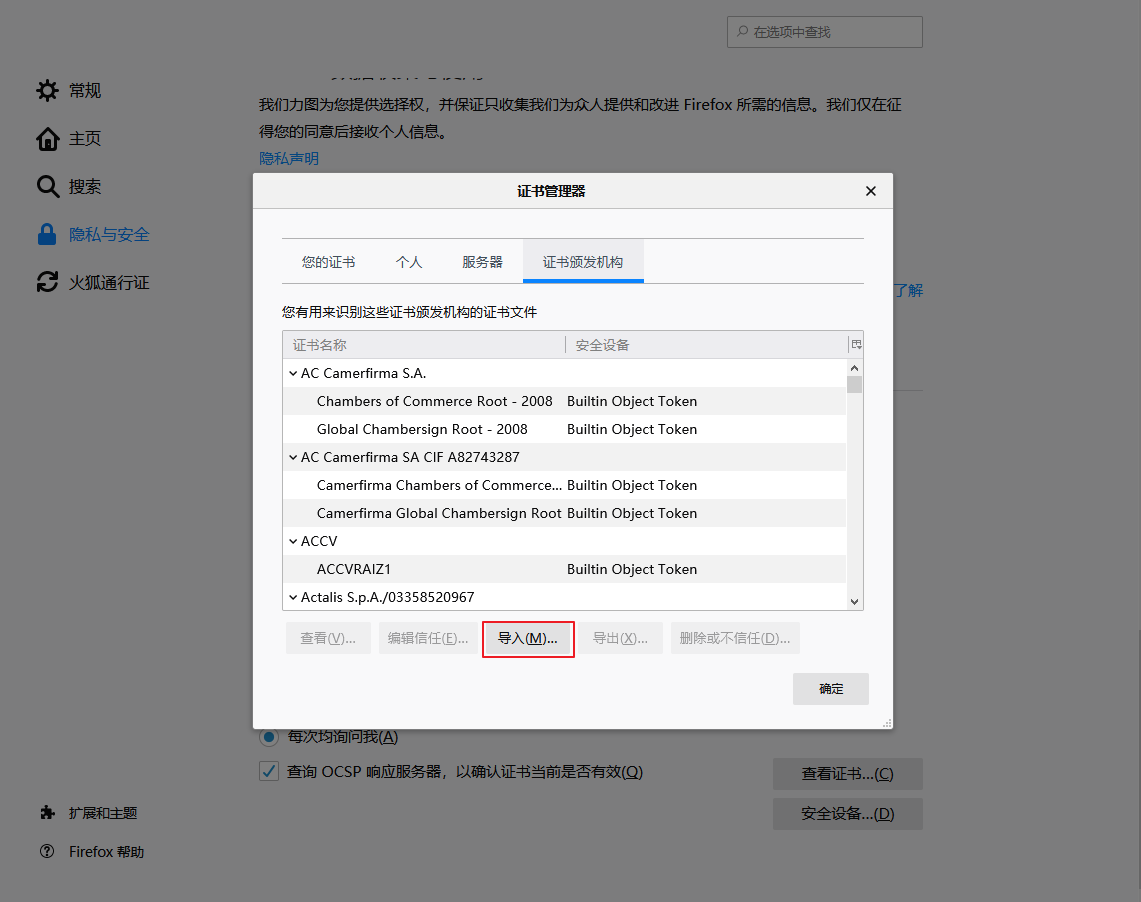Click the 查看证书...(C) button
Image resolution: width=1141 pixels, height=902 pixels.
point(848,774)
